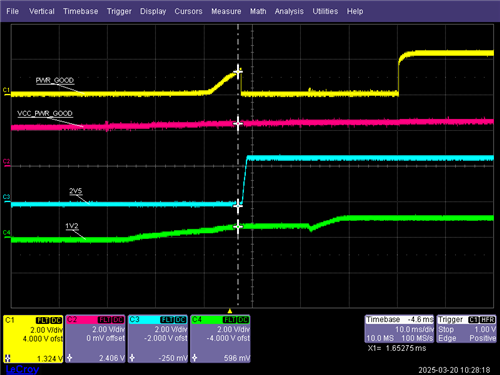Open the Timebase menu

[81, 11]
